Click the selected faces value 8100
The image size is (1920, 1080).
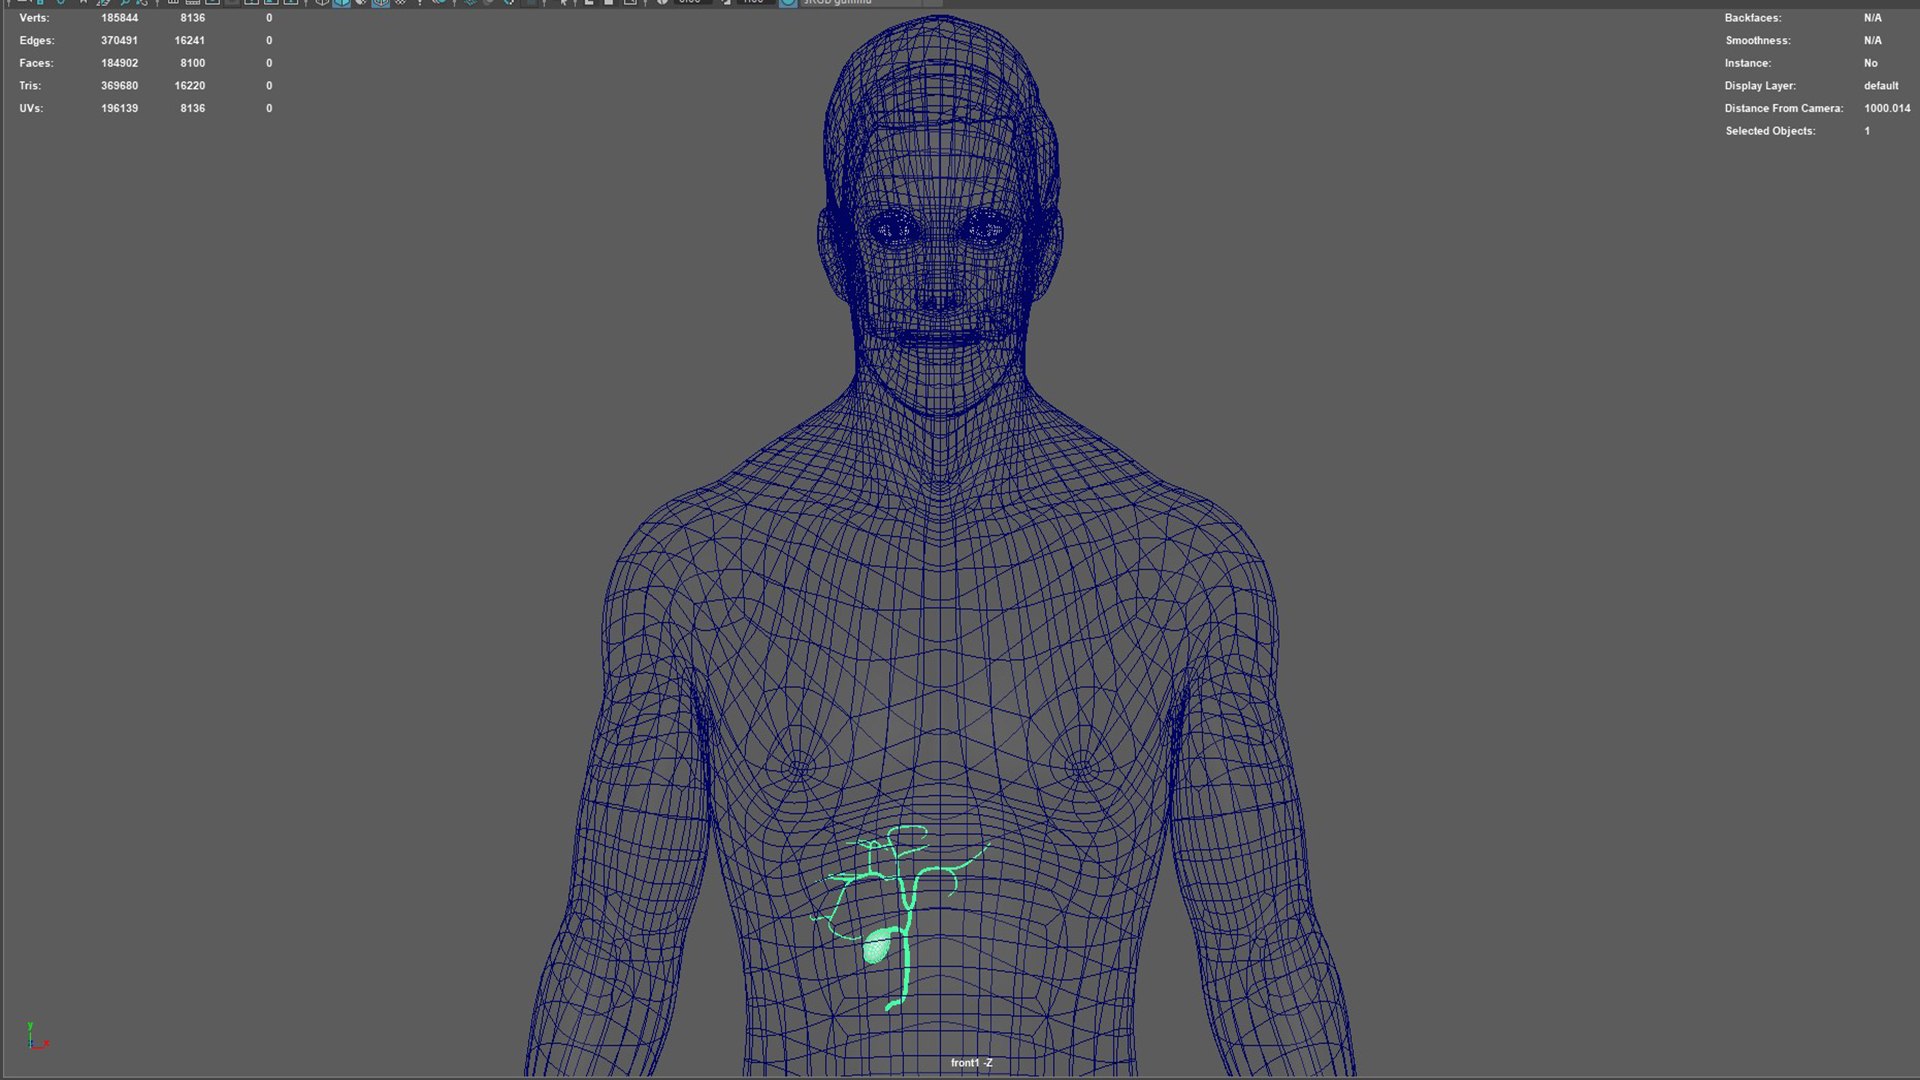192,63
